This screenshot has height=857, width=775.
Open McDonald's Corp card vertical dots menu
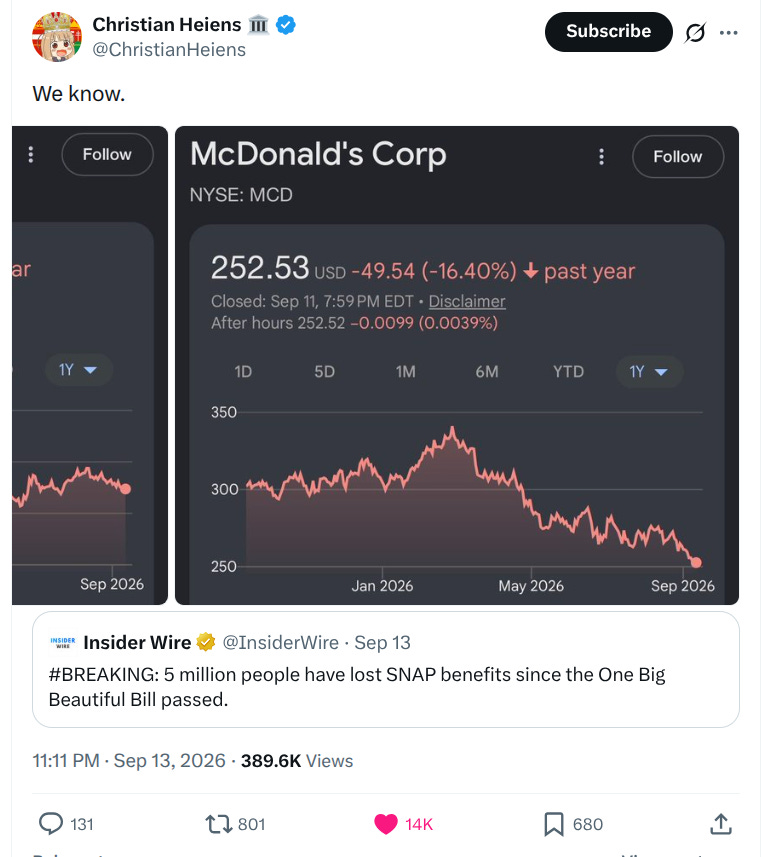click(601, 157)
